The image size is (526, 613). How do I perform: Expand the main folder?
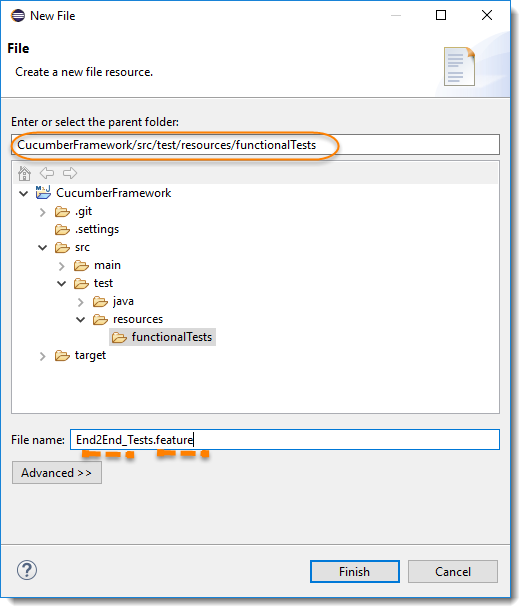tap(61, 266)
